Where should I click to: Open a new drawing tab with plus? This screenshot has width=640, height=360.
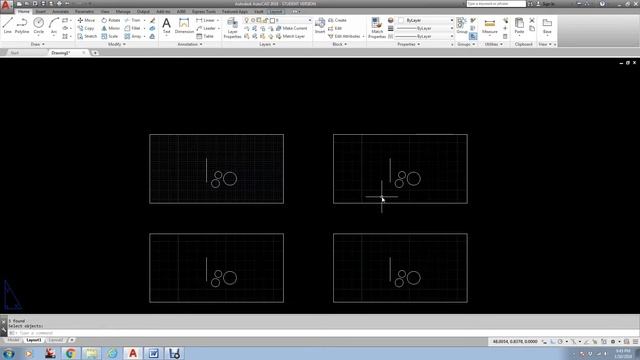[x=95, y=53]
